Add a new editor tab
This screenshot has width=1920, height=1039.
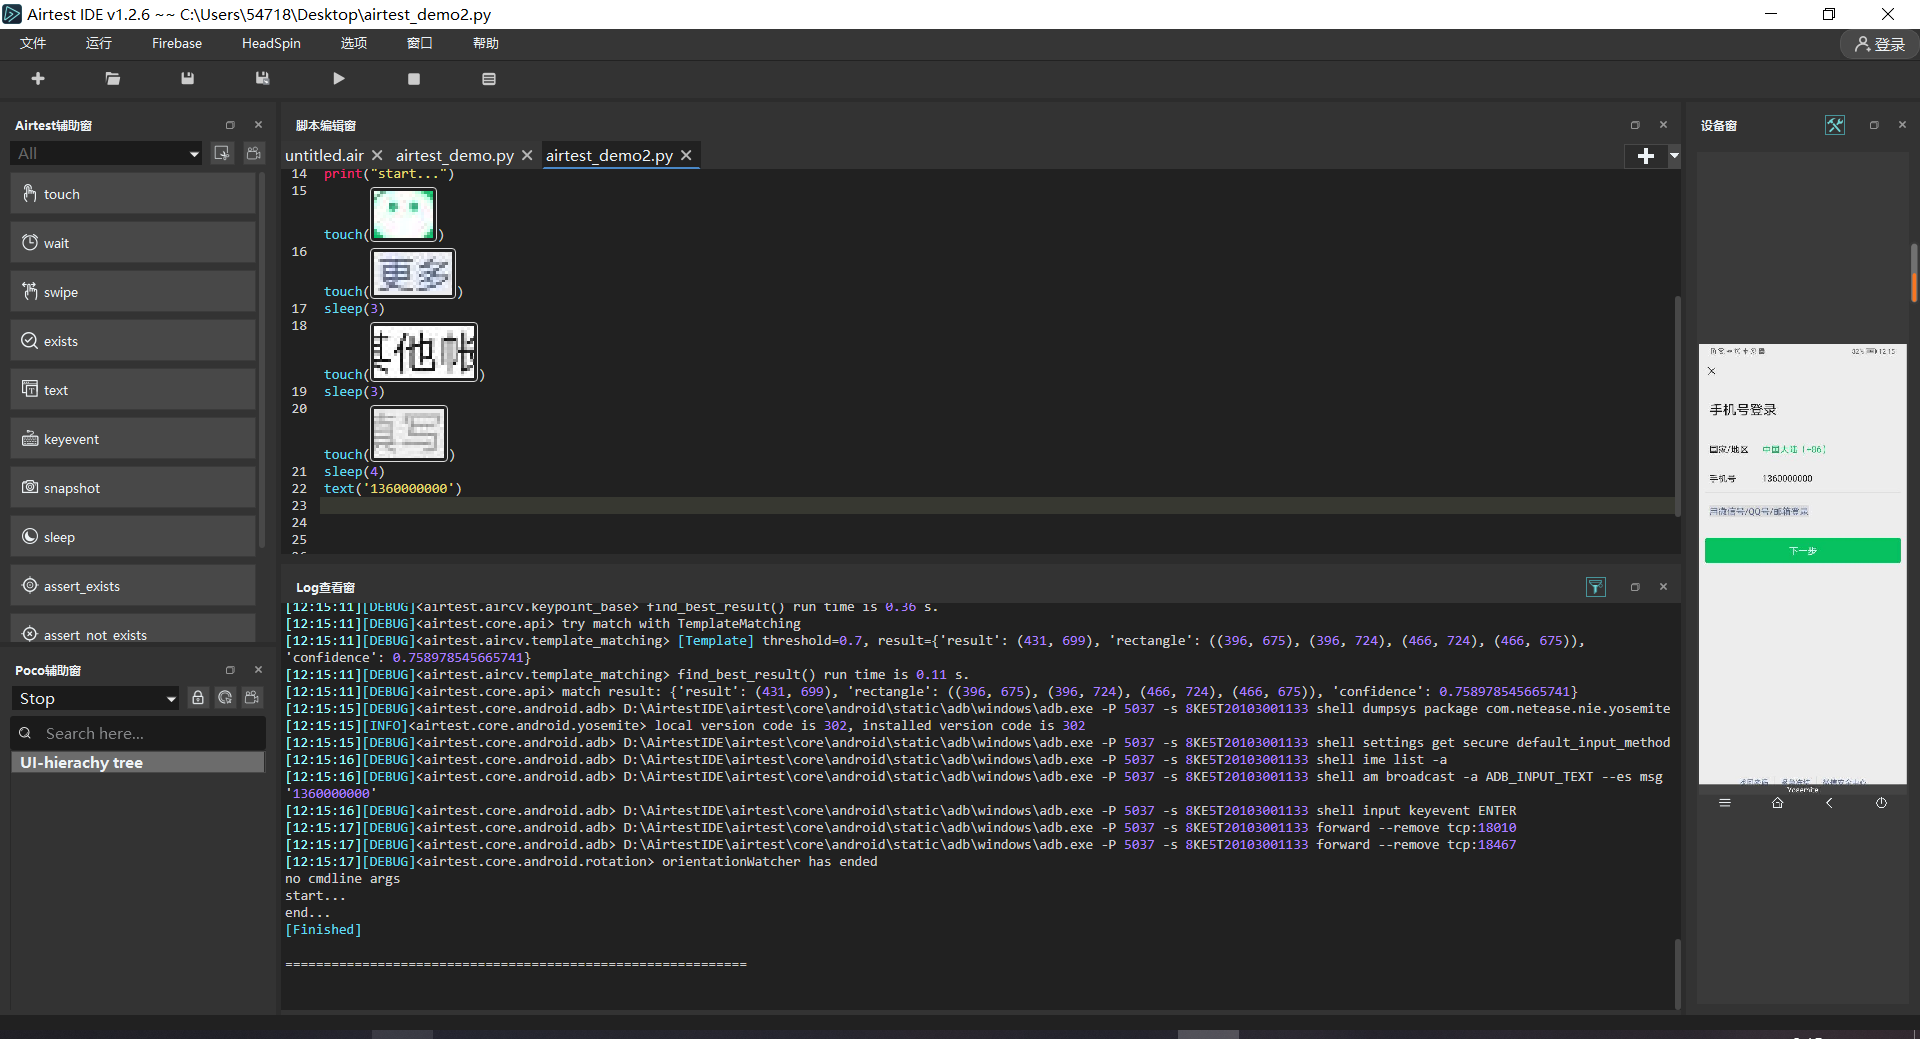pos(1646,156)
